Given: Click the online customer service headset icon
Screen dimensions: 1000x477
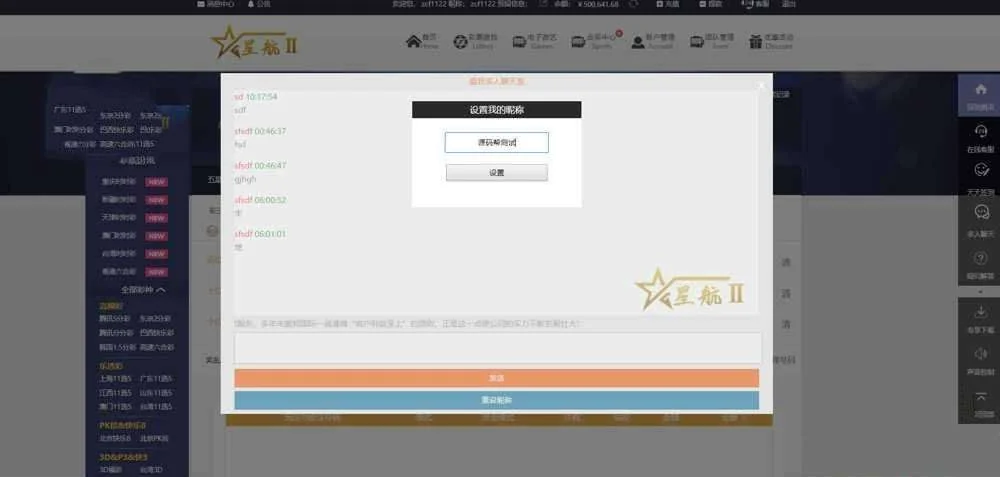Looking at the screenshot, I should pos(980,133).
